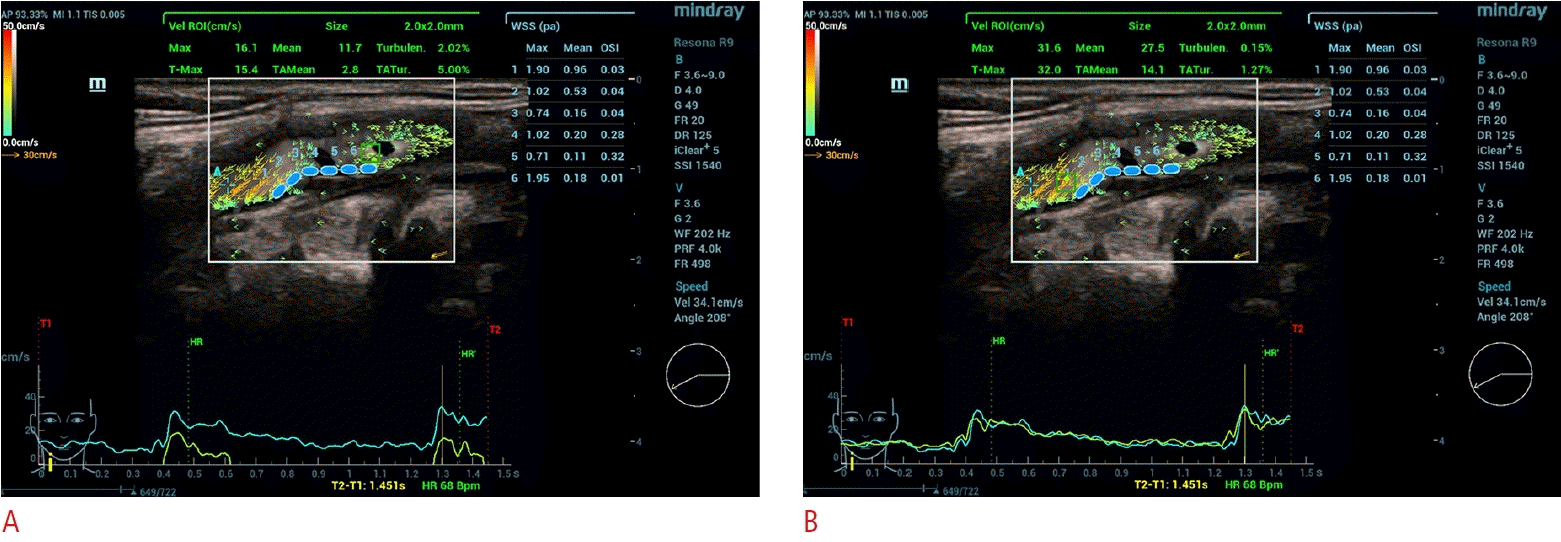The width and height of the screenshot is (1561, 542).
Task: Click the velocity color scale bar in panel B
Action: [x=812, y=80]
